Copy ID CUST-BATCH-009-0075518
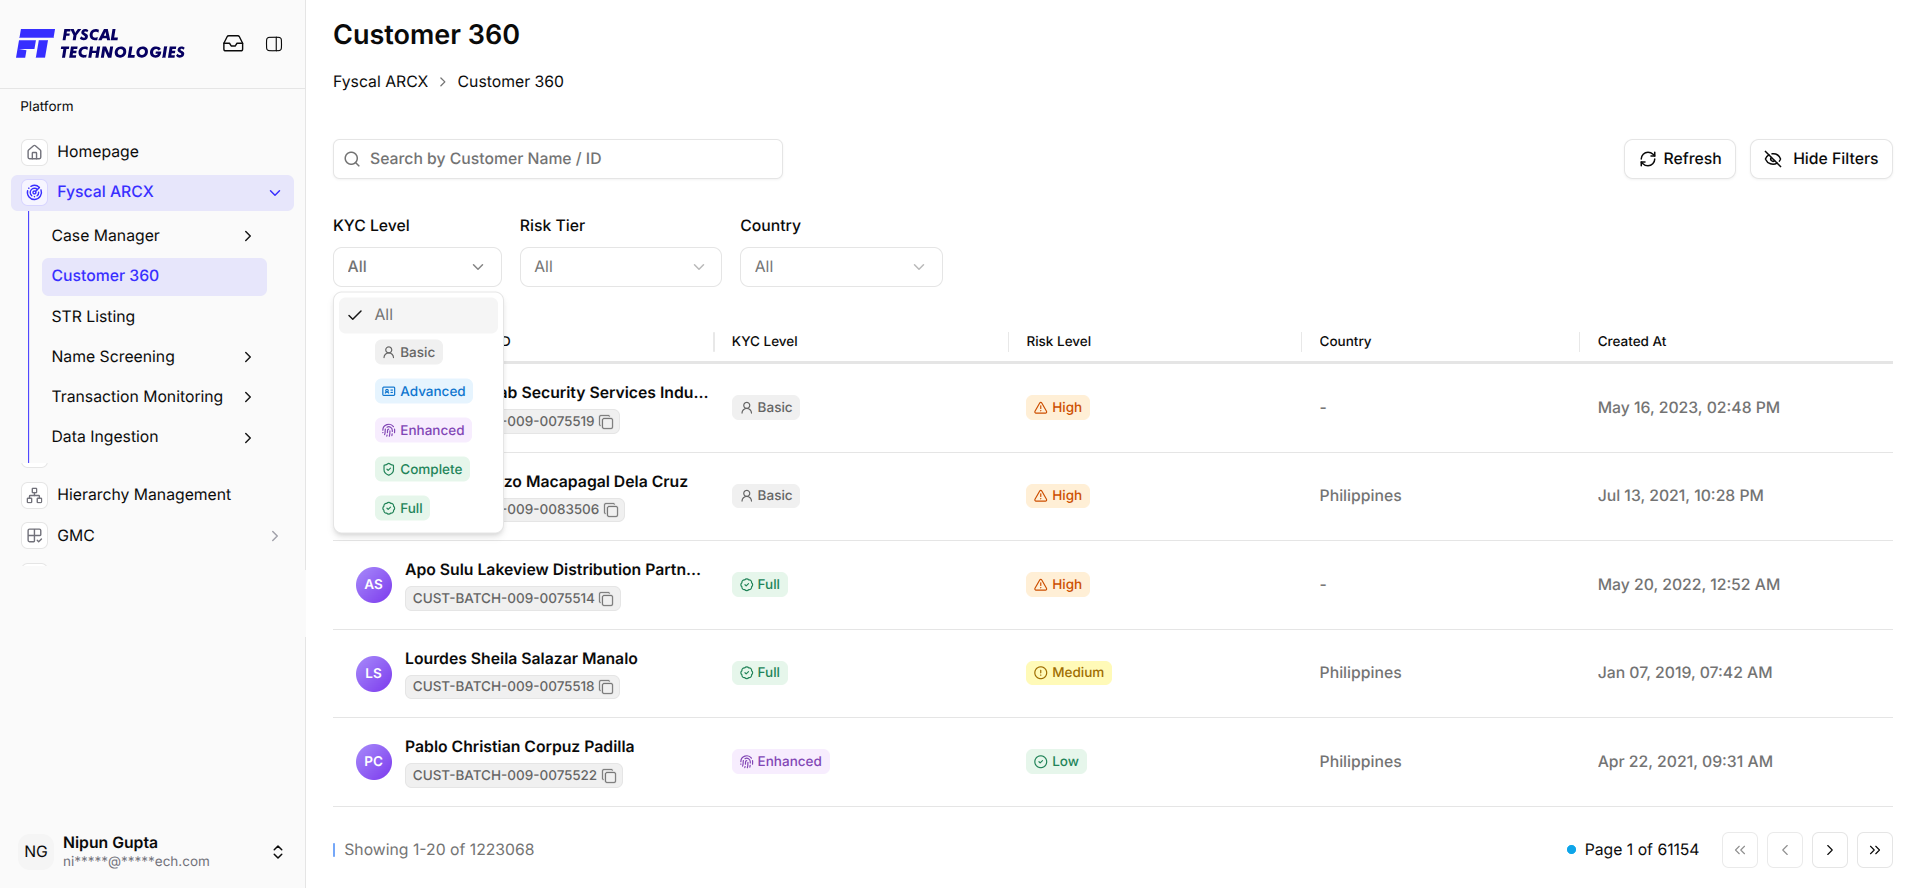This screenshot has width=1920, height=888. (x=606, y=687)
